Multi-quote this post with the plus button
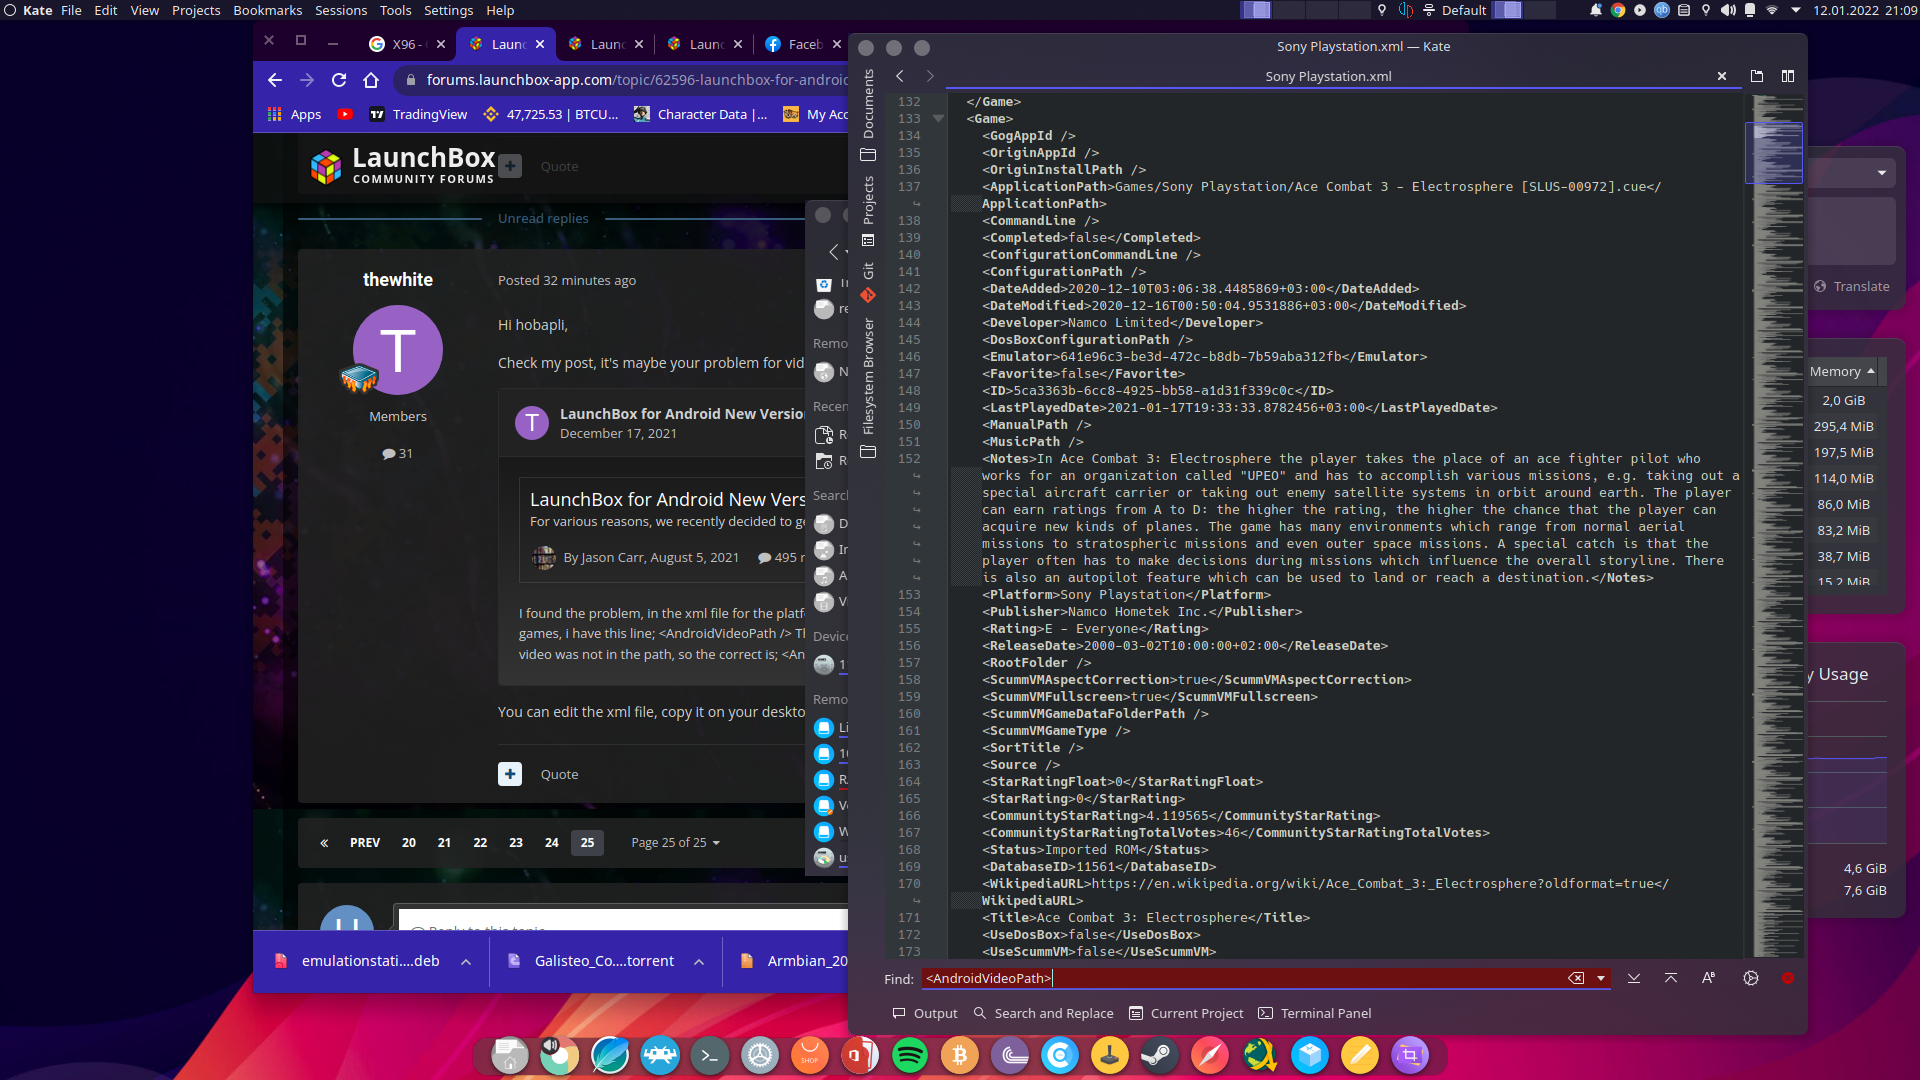This screenshot has height=1080, width=1920. (x=510, y=774)
